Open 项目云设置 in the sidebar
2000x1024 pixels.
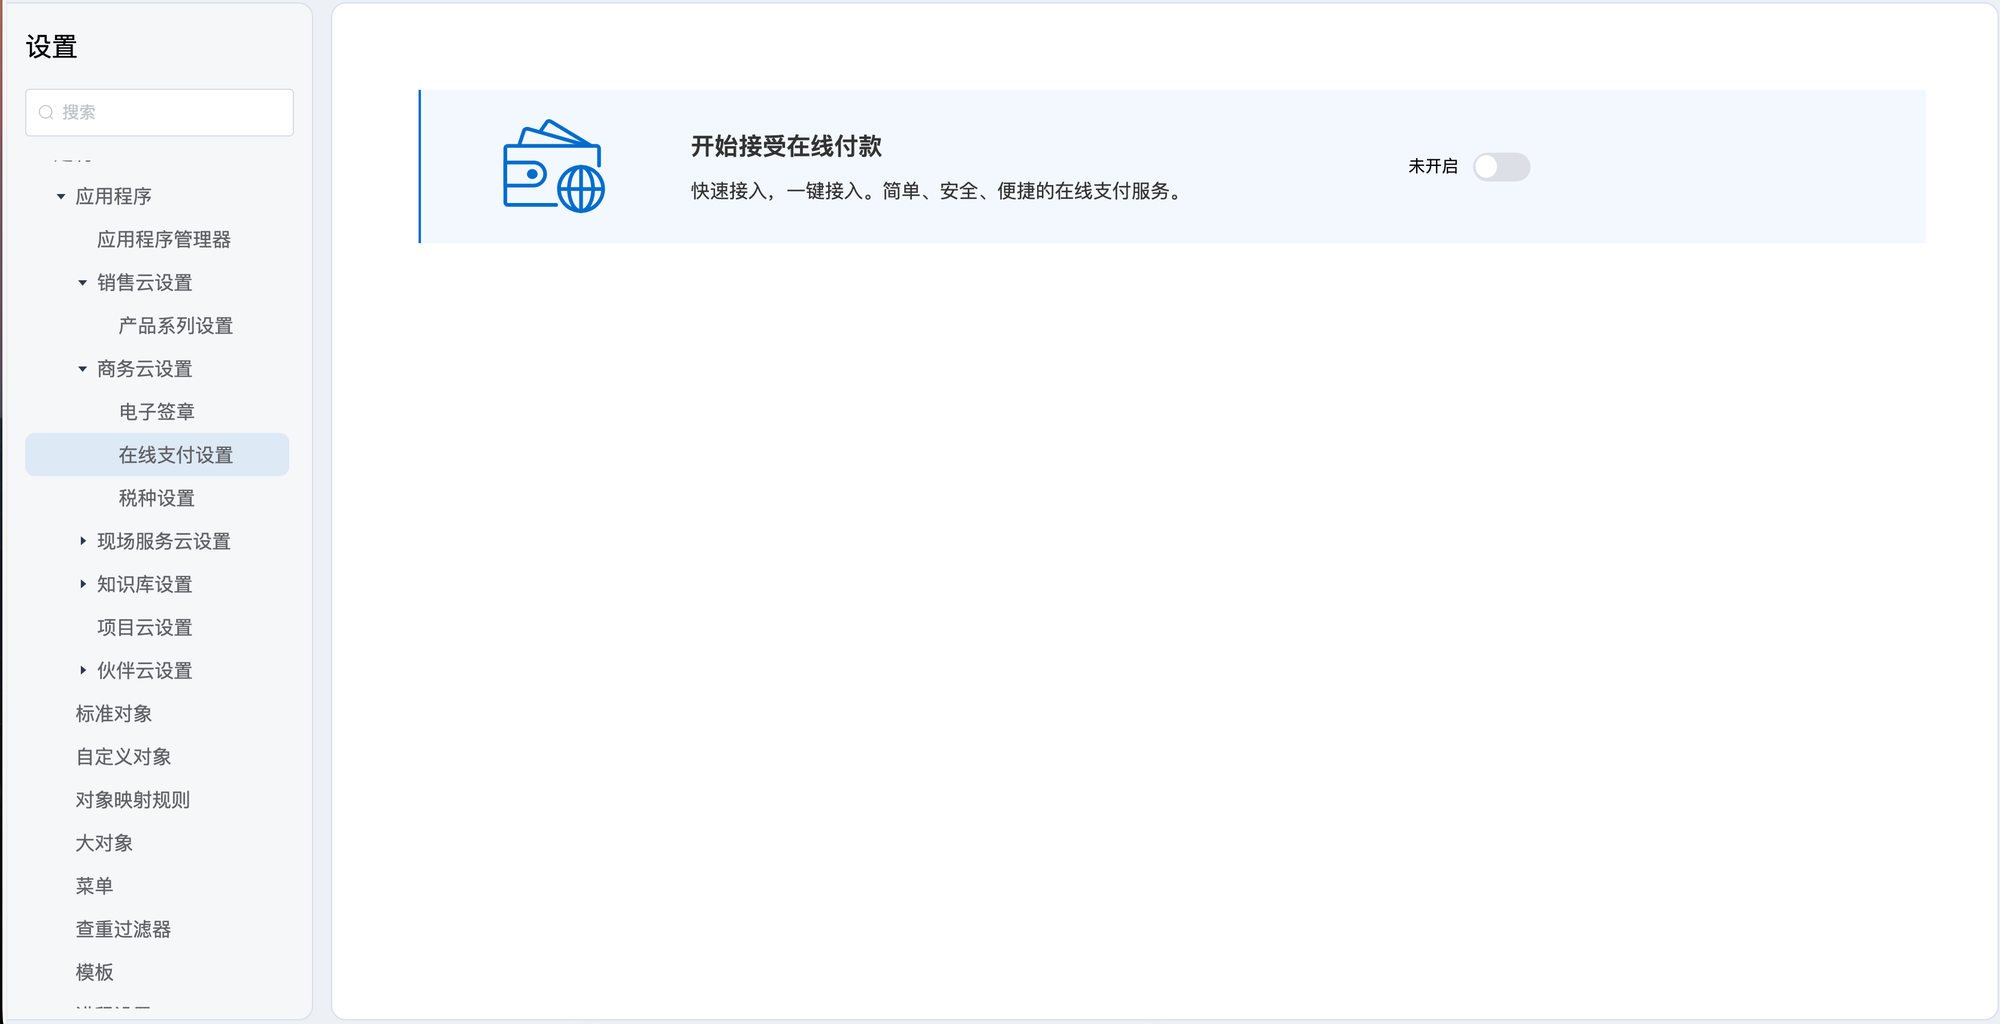tap(144, 627)
